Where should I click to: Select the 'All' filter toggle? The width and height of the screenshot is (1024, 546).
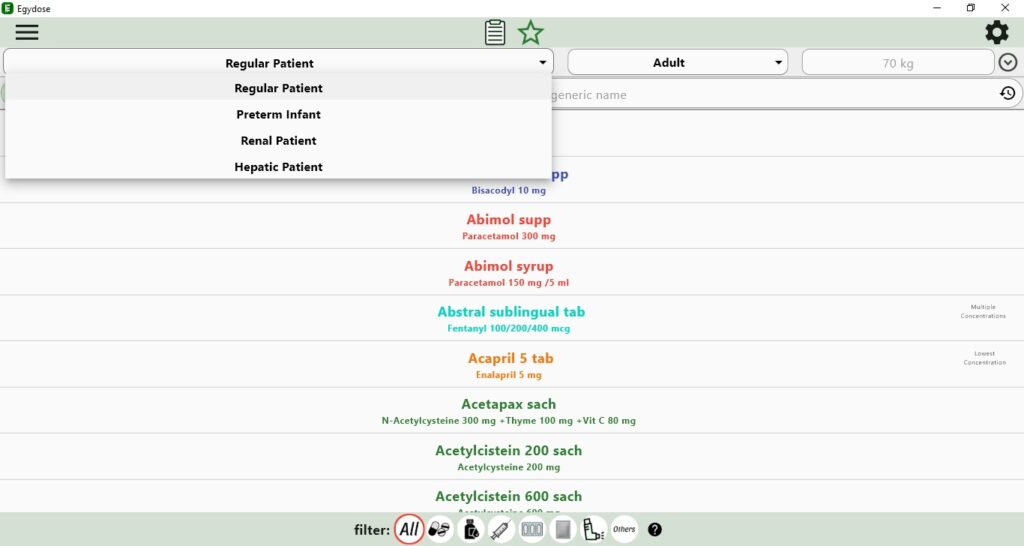click(x=408, y=529)
